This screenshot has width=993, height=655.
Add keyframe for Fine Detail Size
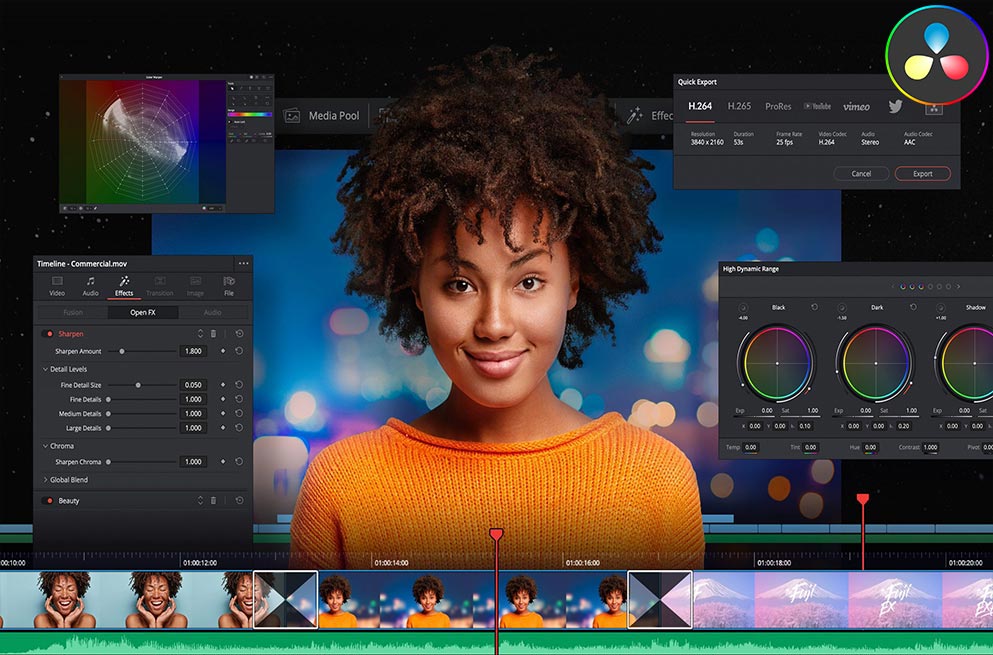pyautogui.click(x=223, y=385)
